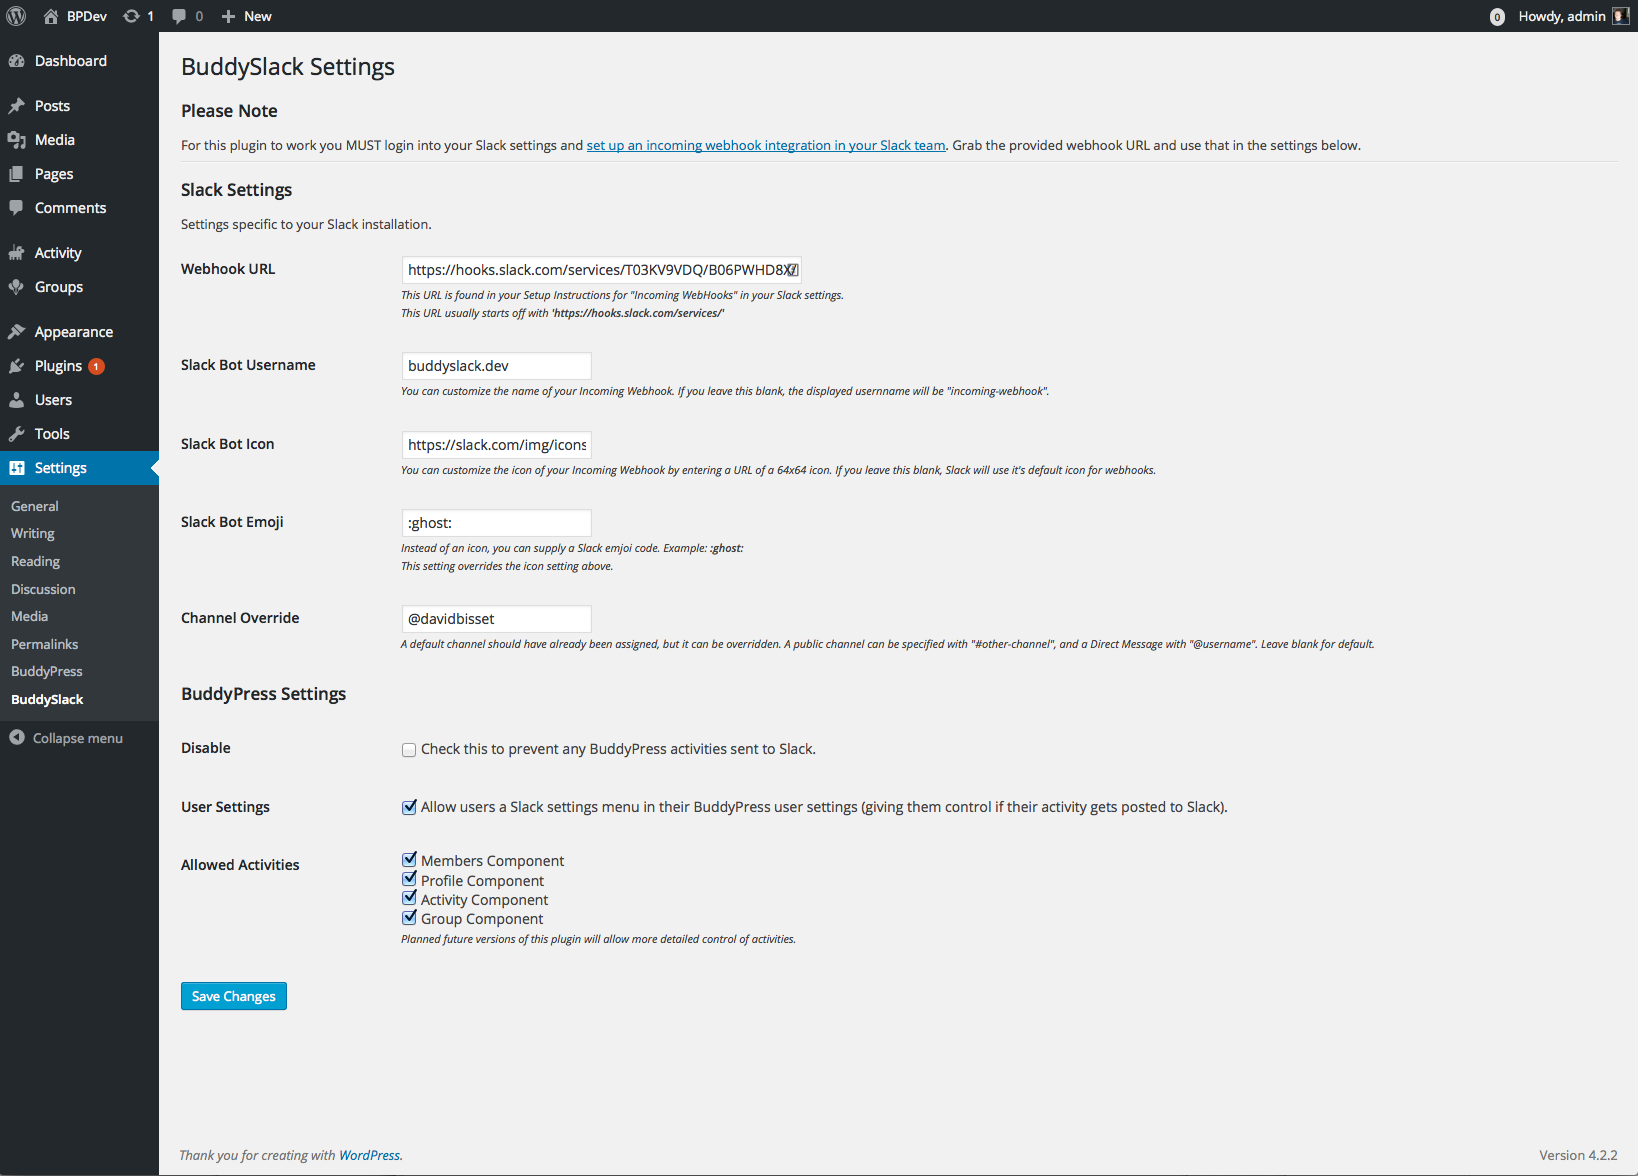Screen dimensions: 1638x1176
Task: Click the Save Changes button
Action: (x=233, y=996)
